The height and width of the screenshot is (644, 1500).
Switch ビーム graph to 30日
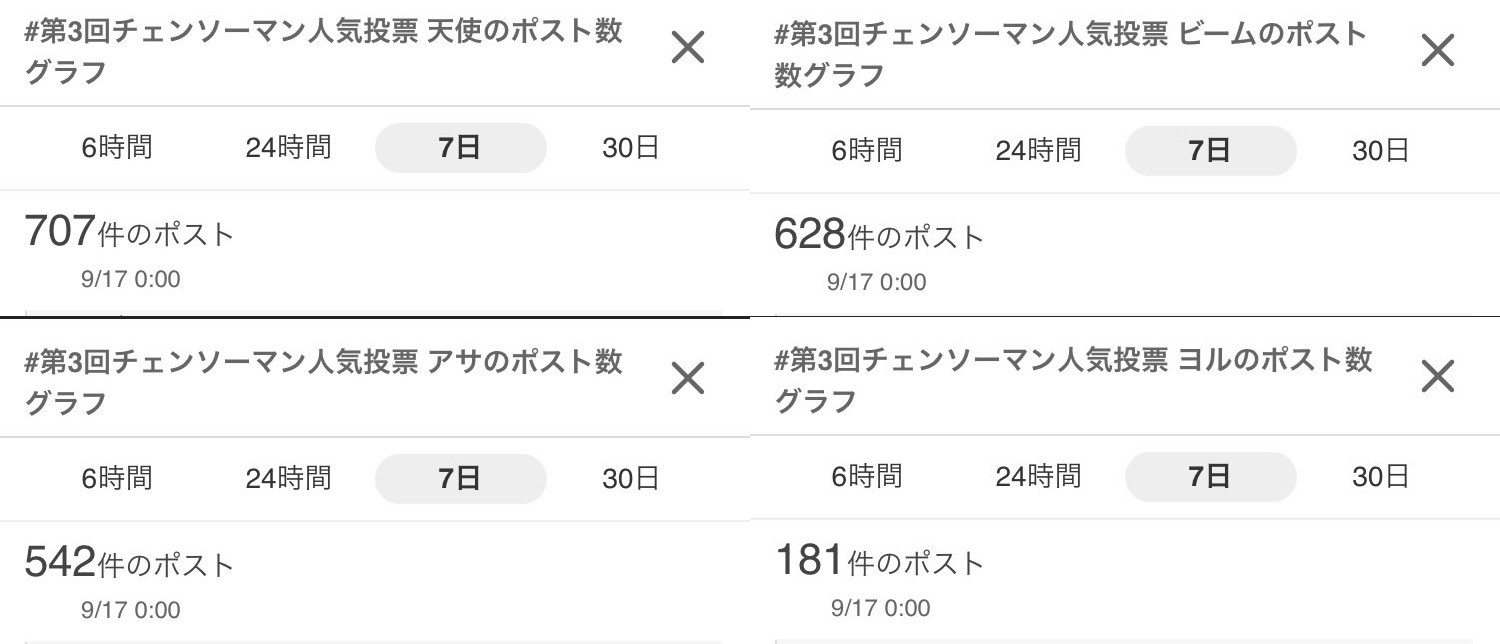(x=1381, y=151)
